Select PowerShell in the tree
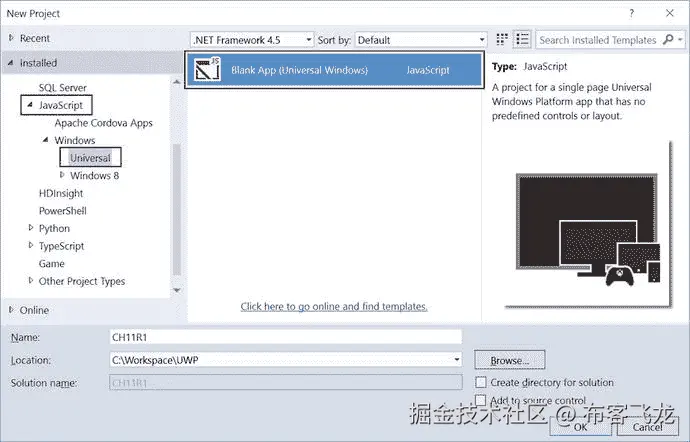Screen dimensions: 690x442 (x=62, y=211)
